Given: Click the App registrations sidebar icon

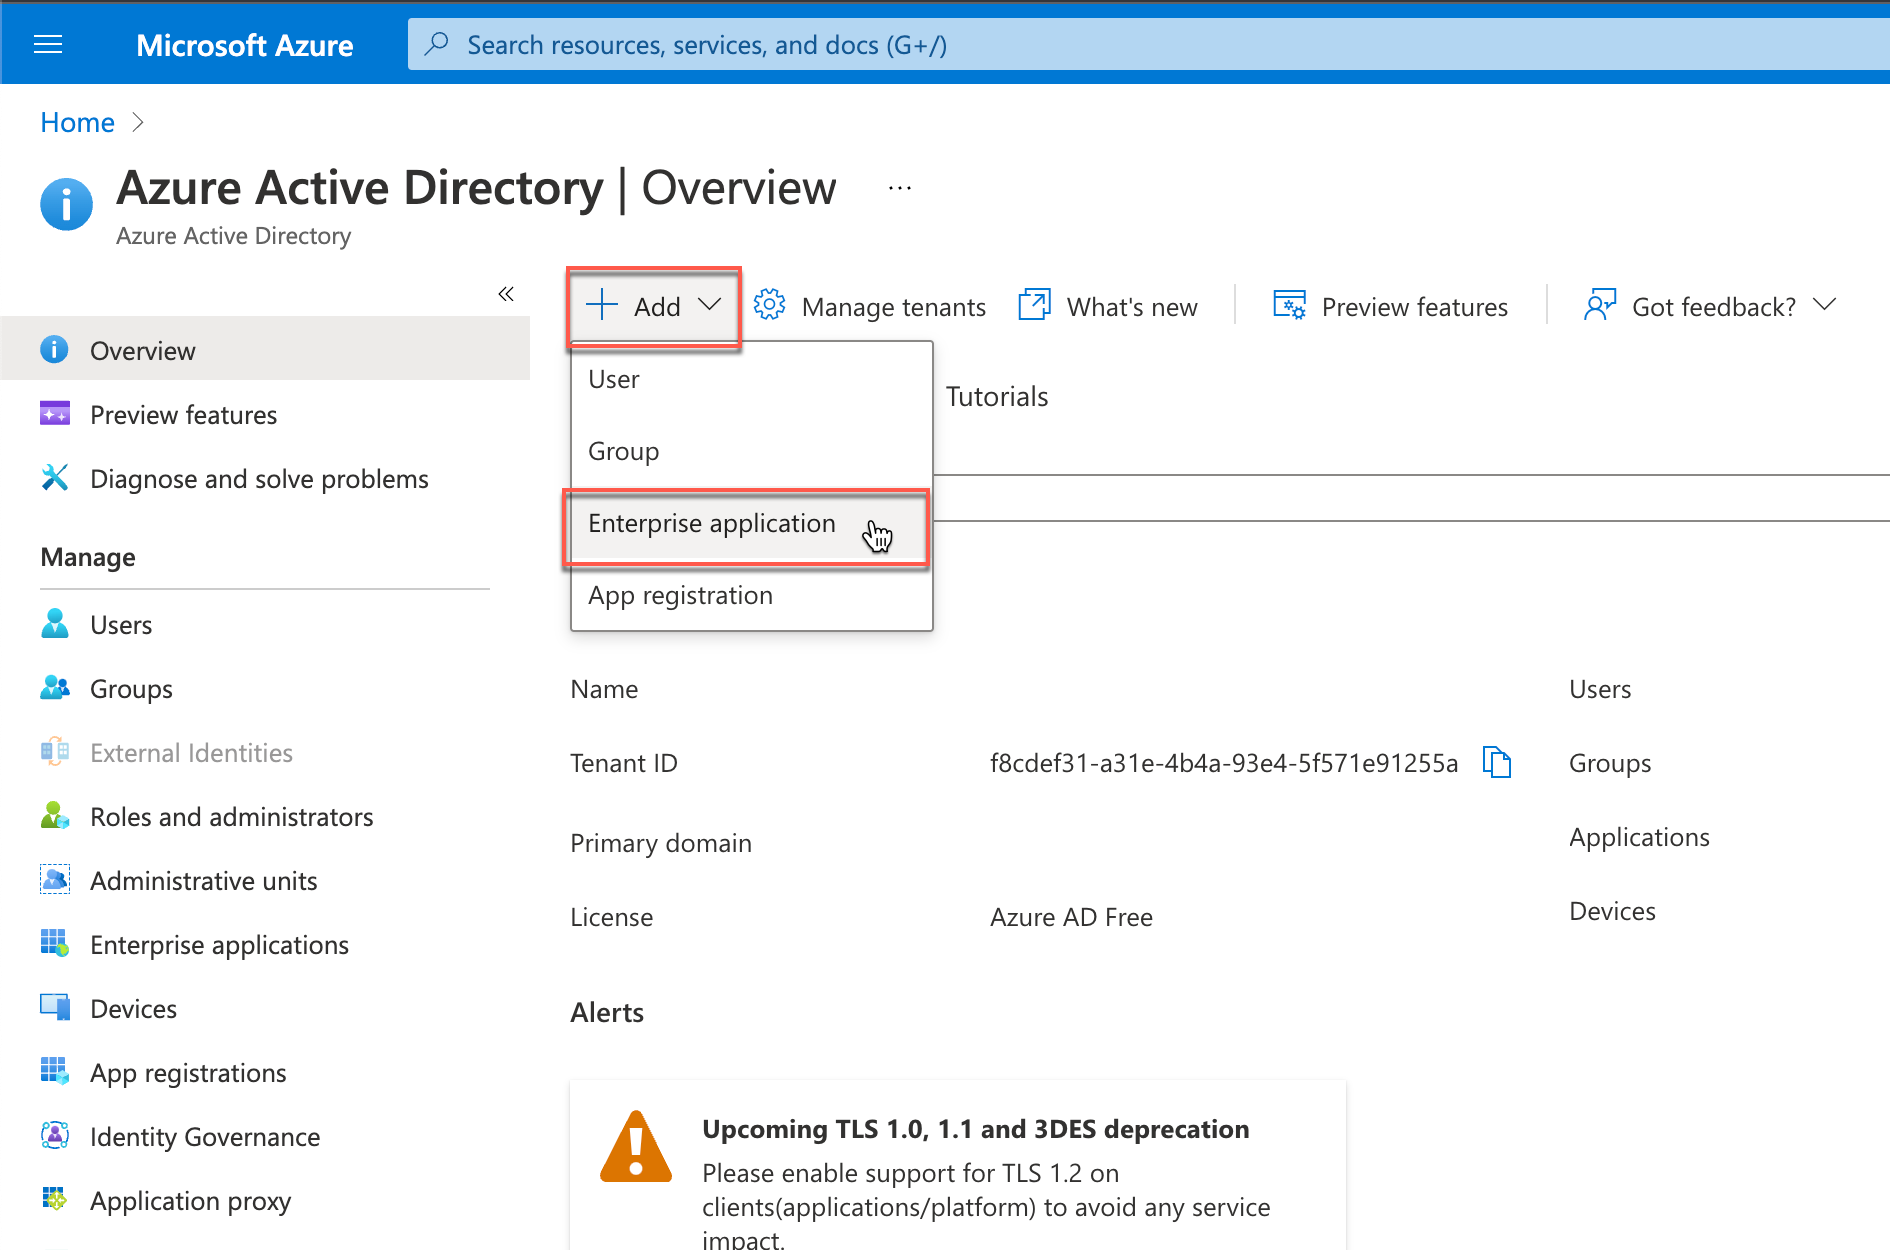Looking at the screenshot, I should [55, 1071].
